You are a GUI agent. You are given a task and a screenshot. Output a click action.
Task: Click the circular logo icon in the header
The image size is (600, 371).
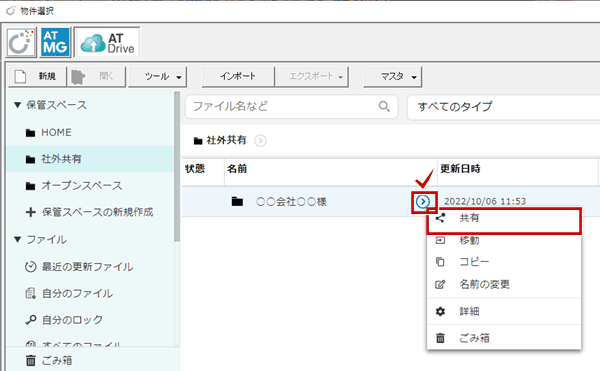tap(21, 42)
